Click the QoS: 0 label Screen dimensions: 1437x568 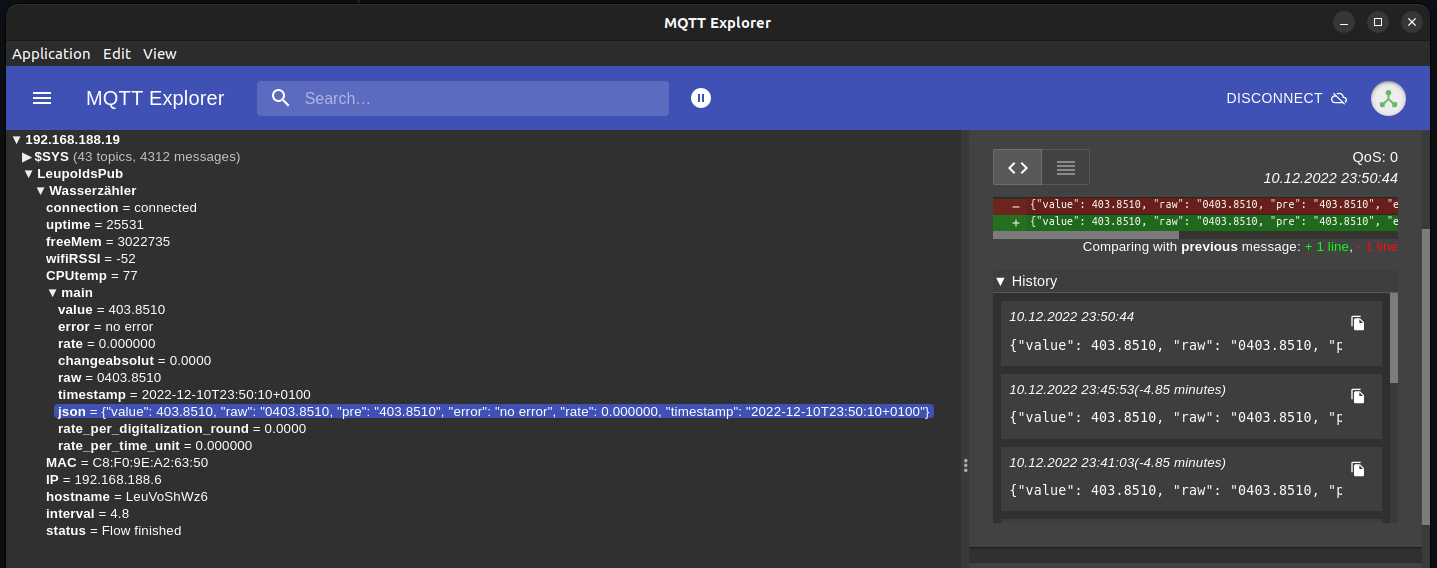(x=1375, y=157)
